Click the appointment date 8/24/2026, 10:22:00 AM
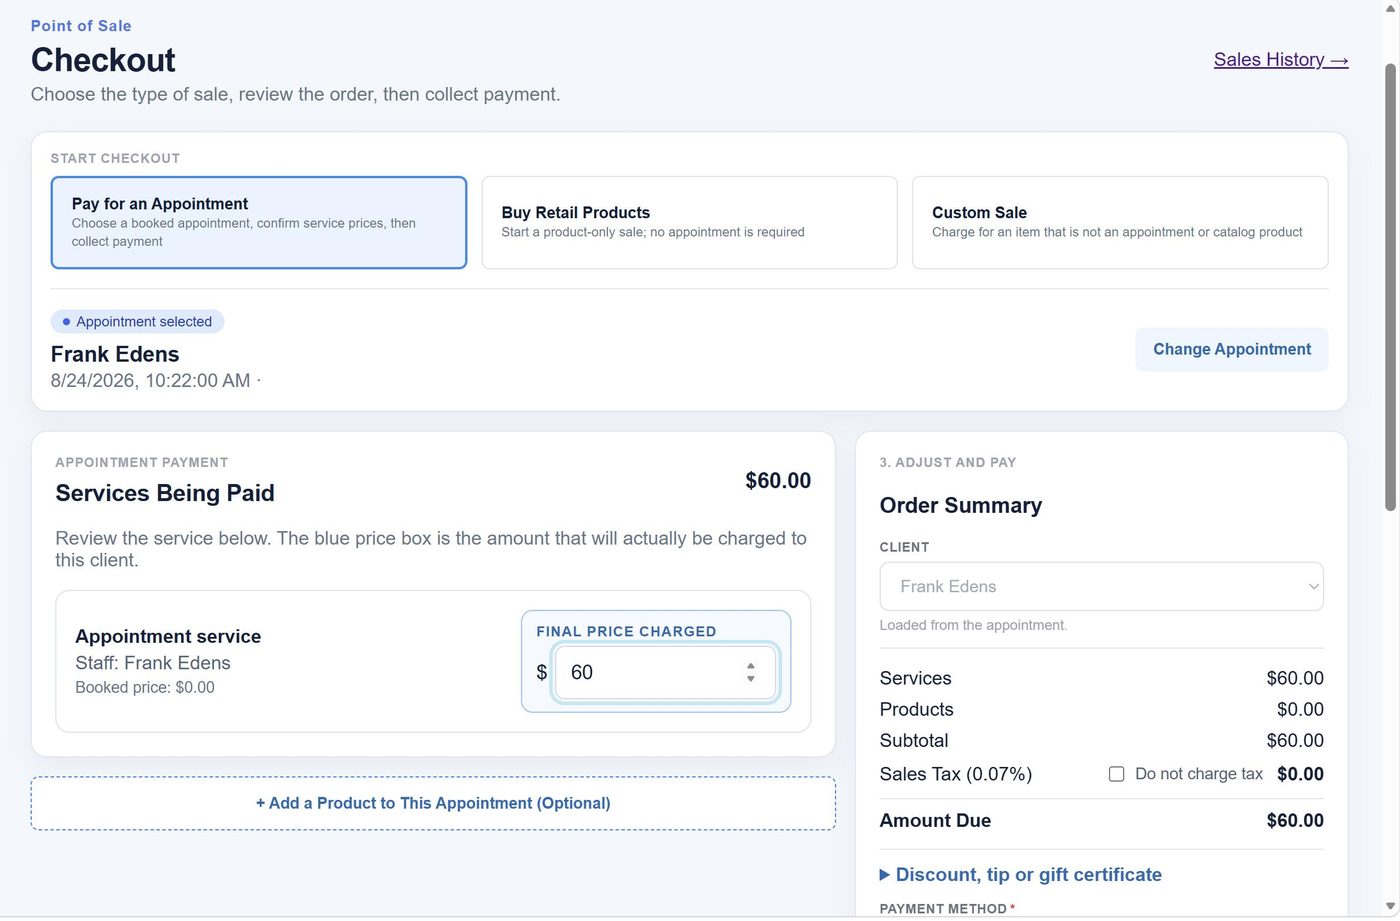1400x921 pixels. 151,381
